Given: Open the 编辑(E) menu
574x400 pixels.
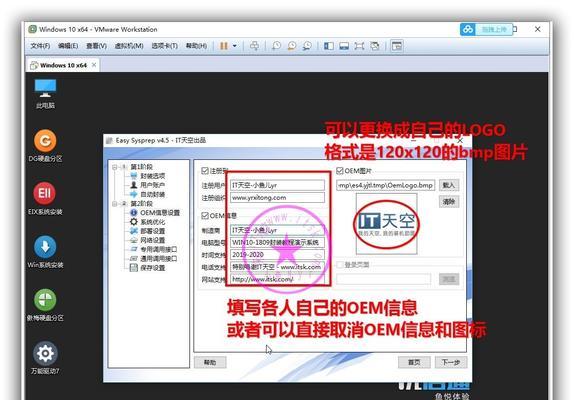Looking at the screenshot, I should tap(68, 46).
